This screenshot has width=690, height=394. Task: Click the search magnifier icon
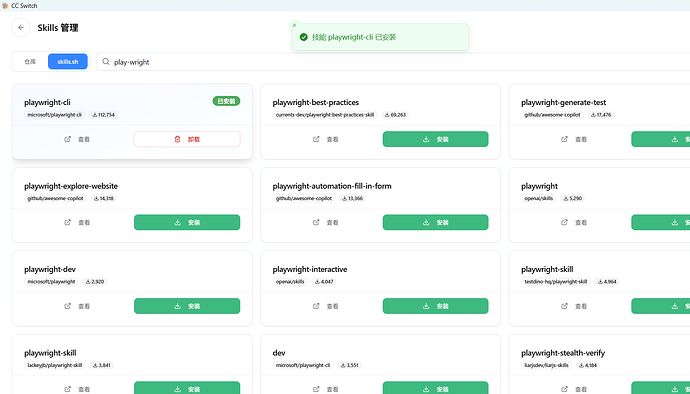(106, 62)
